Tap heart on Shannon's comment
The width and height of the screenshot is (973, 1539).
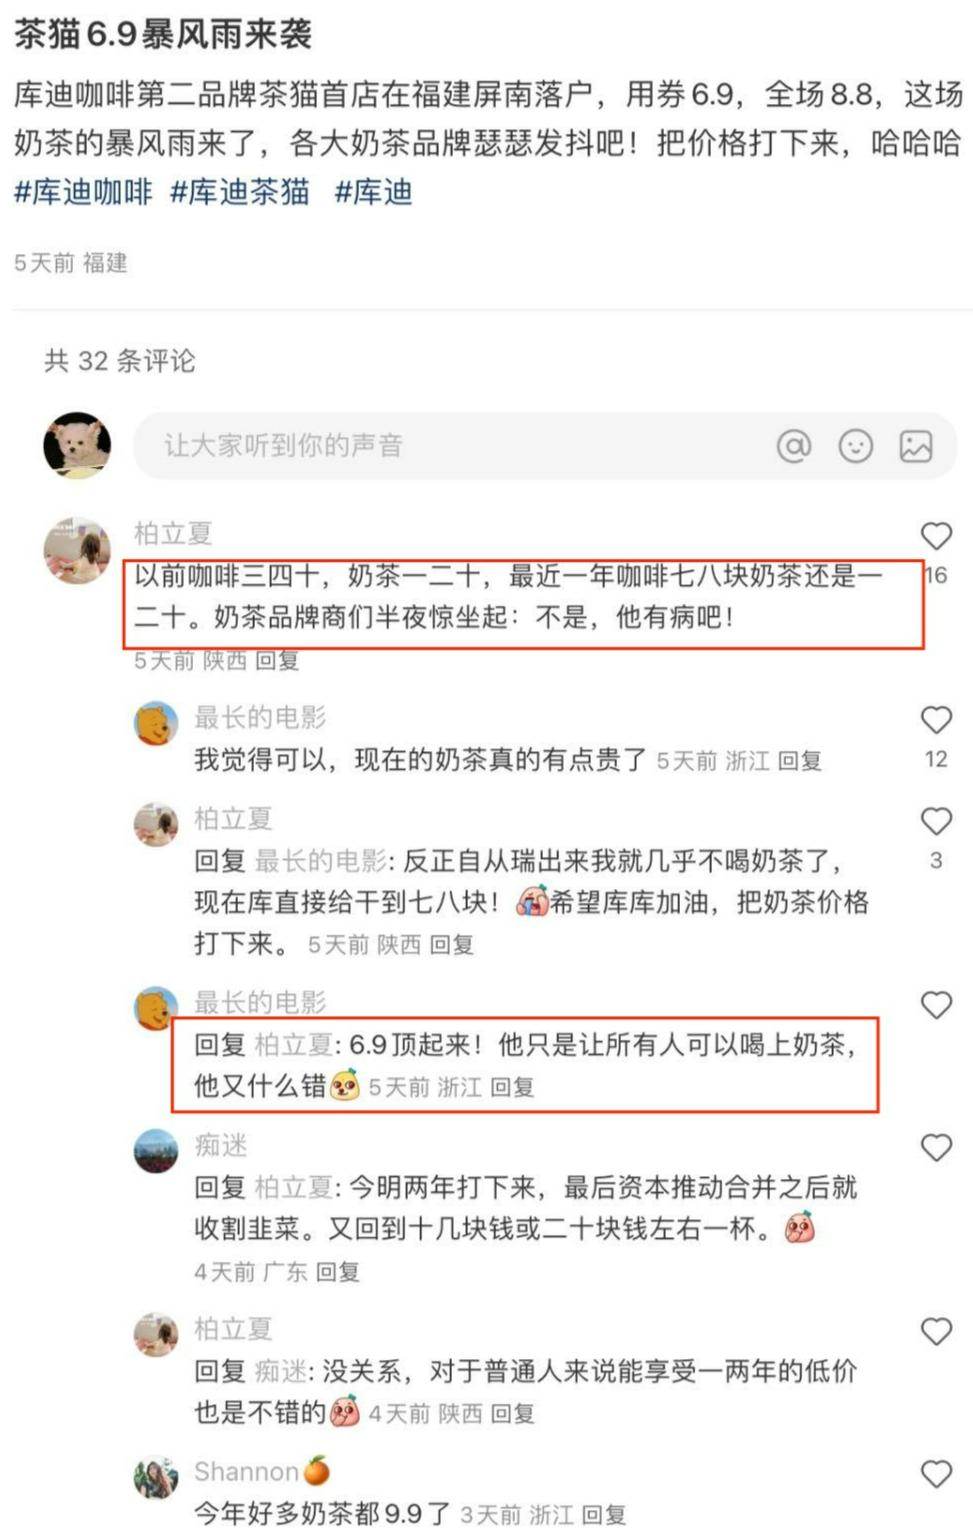point(936,1473)
